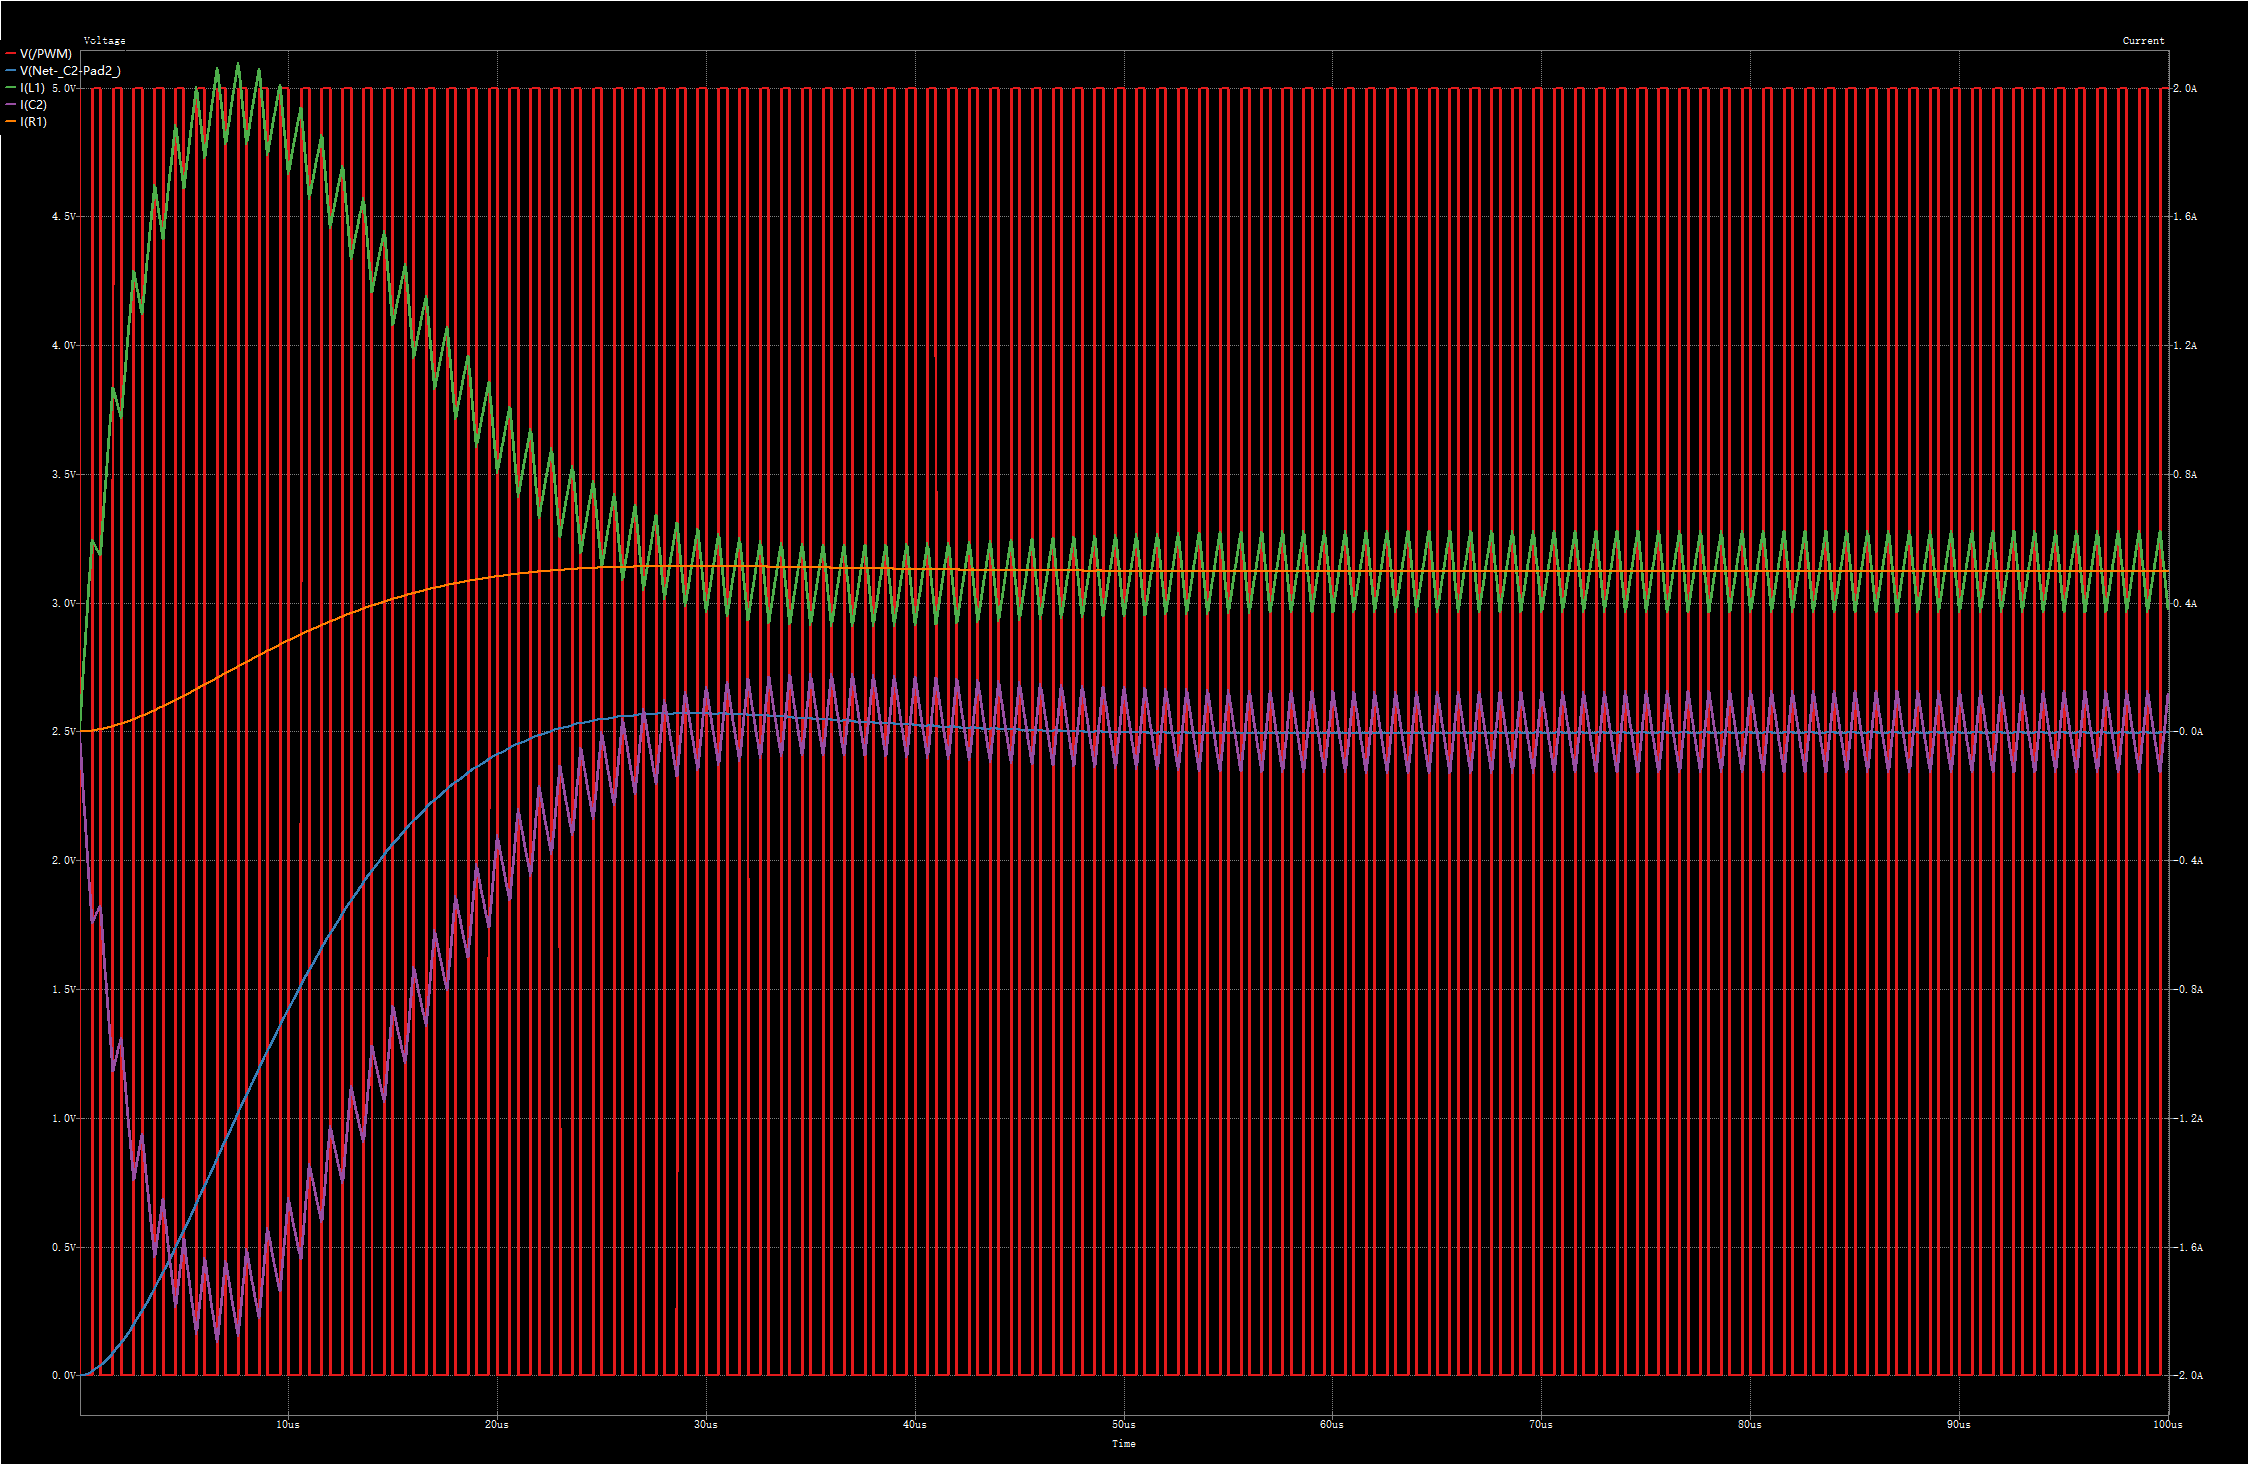Click the Time axis label

(x=1124, y=1444)
